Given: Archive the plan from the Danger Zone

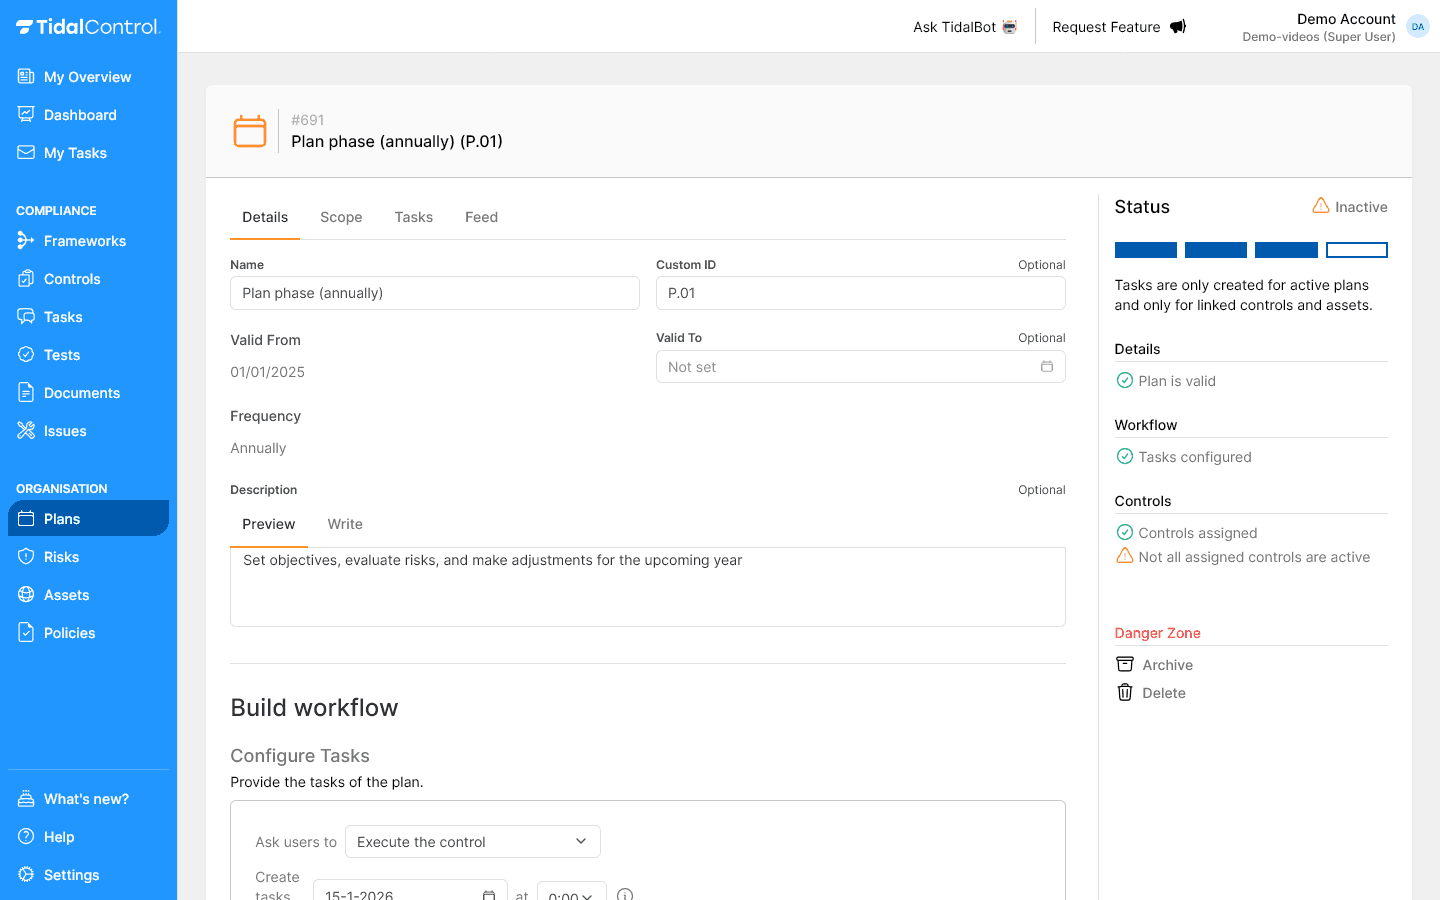Looking at the screenshot, I should (x=1166, y=664).
